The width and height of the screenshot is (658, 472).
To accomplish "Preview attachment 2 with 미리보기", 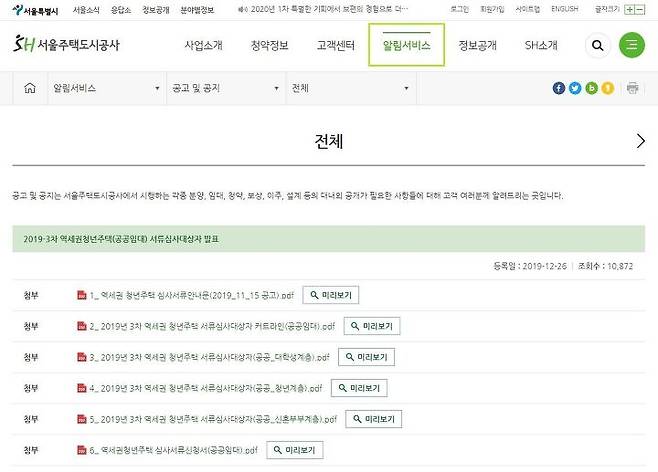I will pyautogui.click(x=372, y=326).
